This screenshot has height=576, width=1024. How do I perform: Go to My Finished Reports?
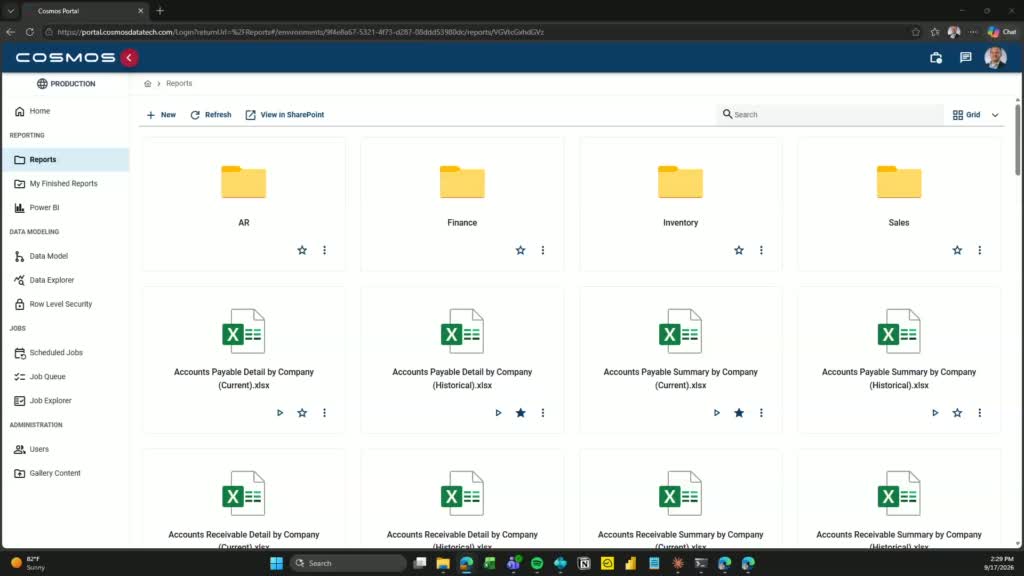(x=65, y=184)
